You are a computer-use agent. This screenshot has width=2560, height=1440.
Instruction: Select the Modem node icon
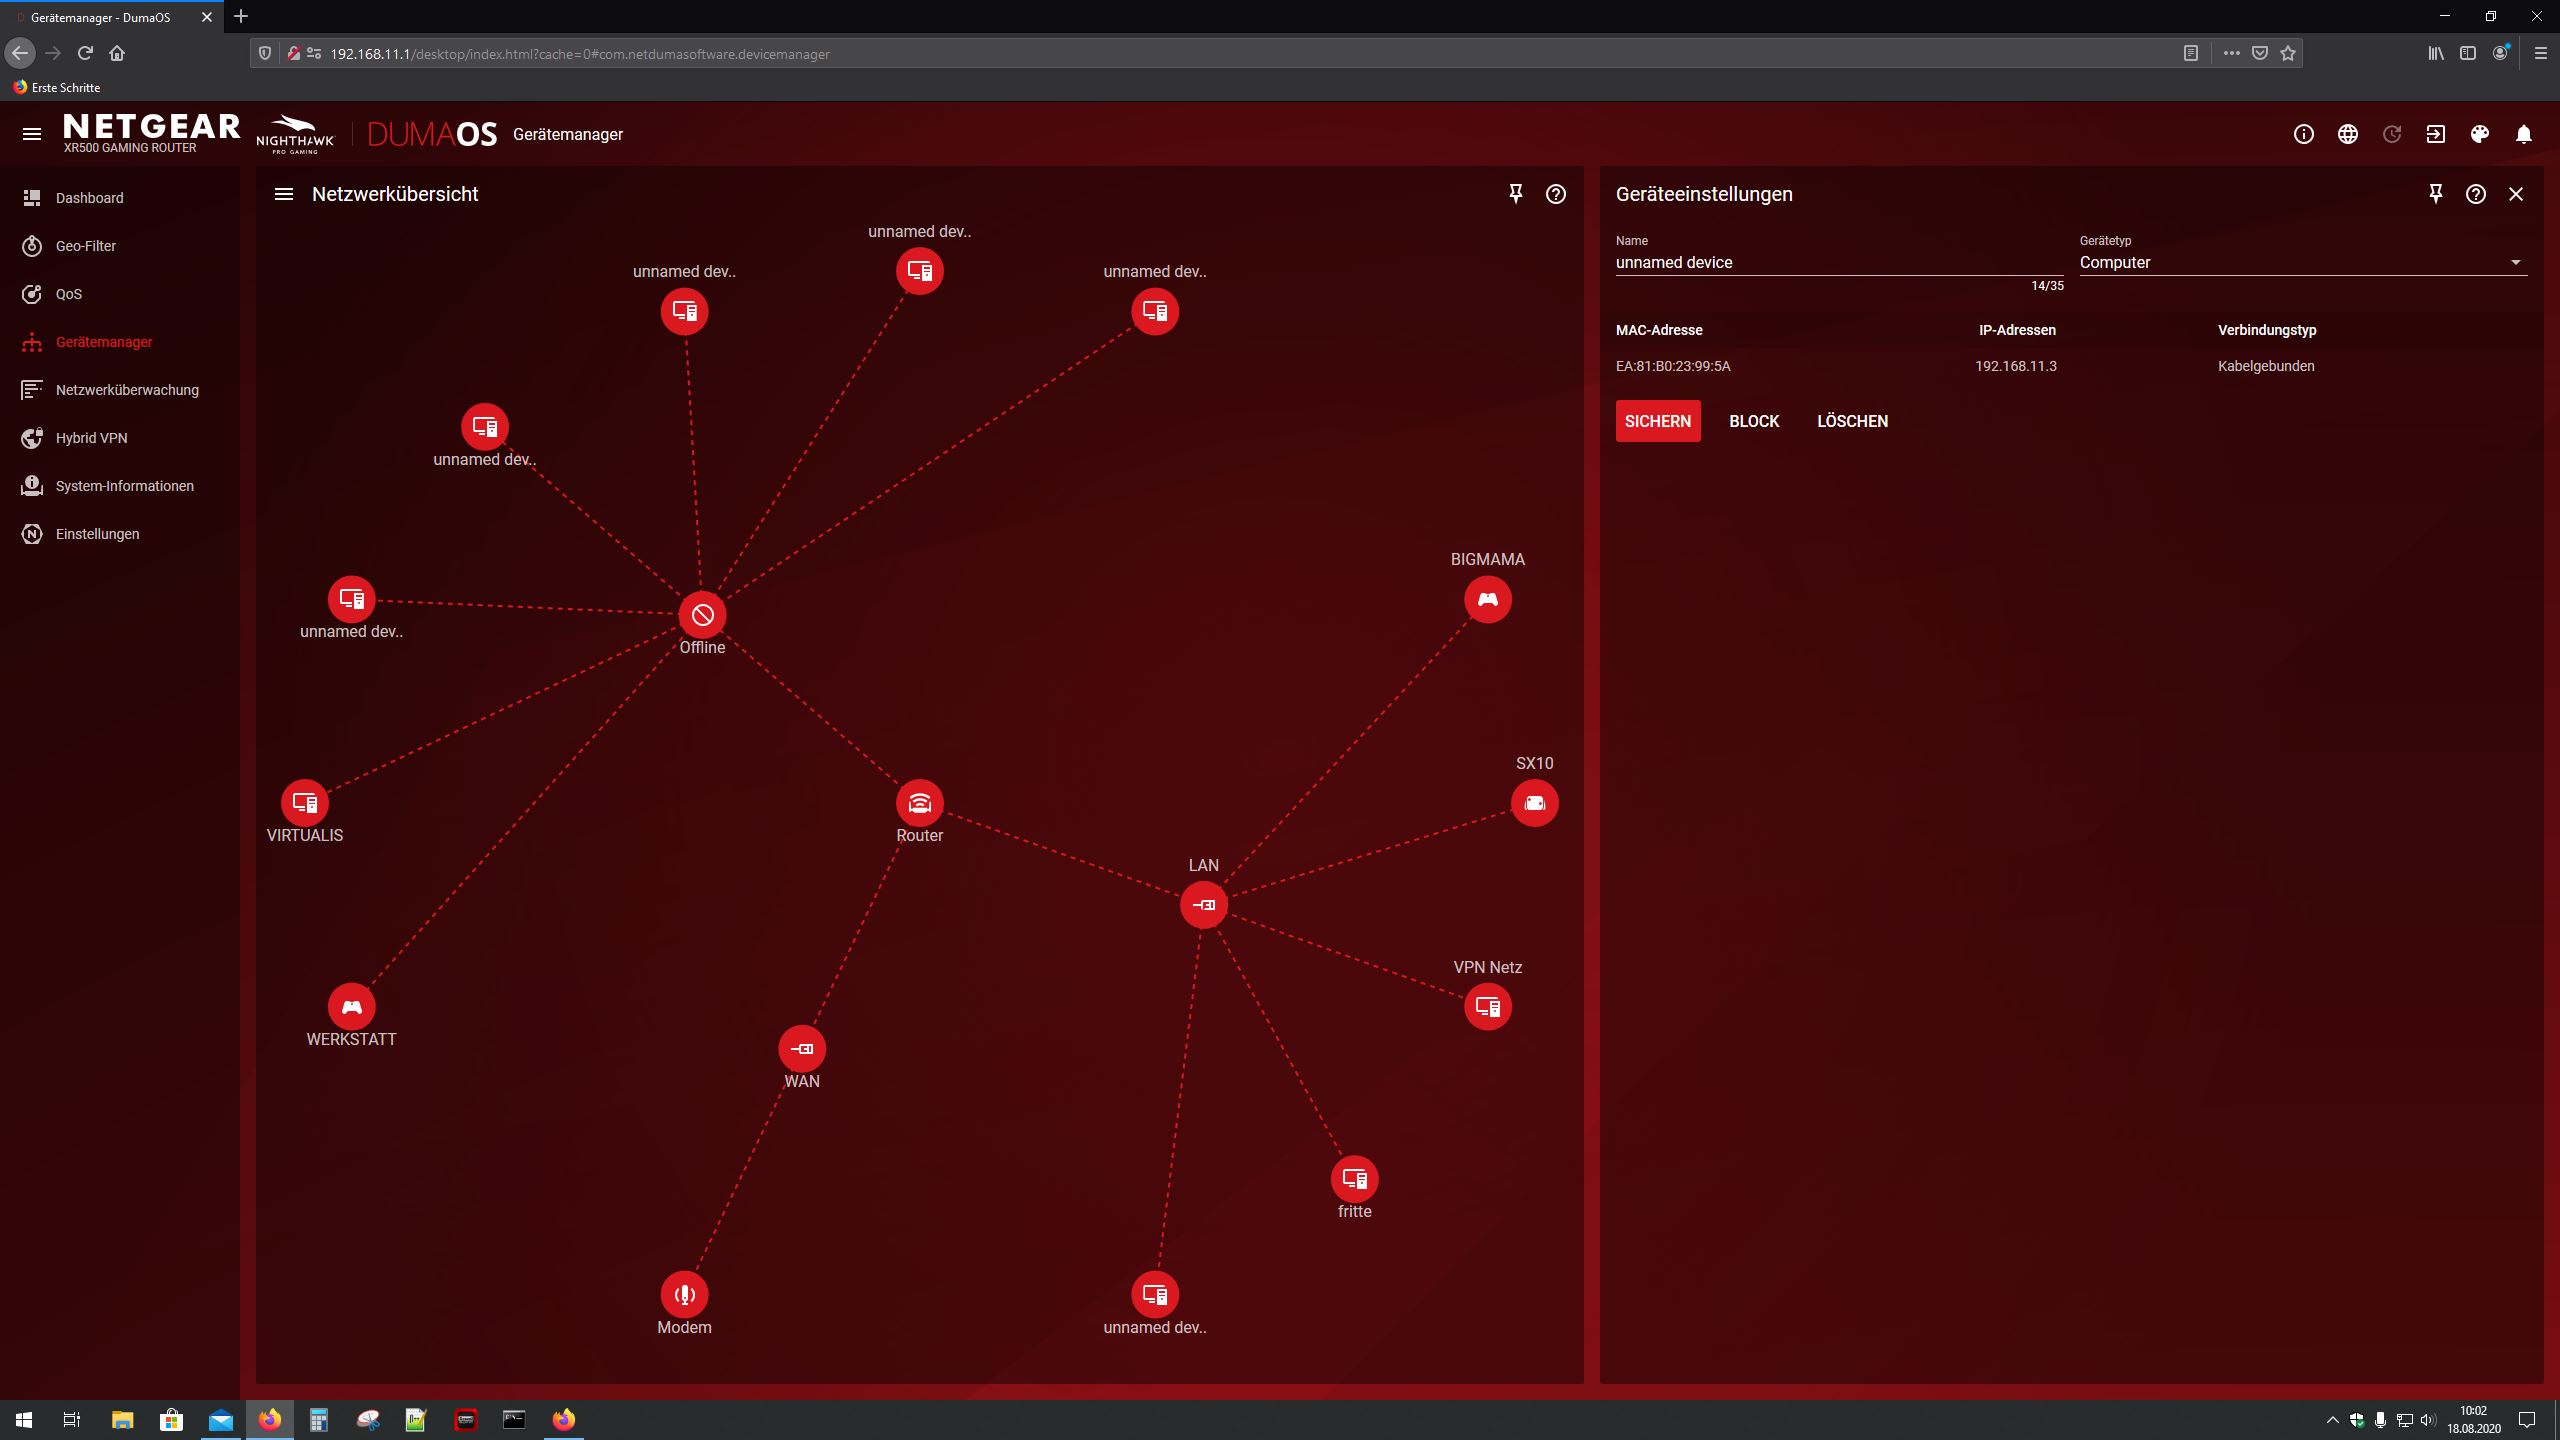tap(684, 1295)
